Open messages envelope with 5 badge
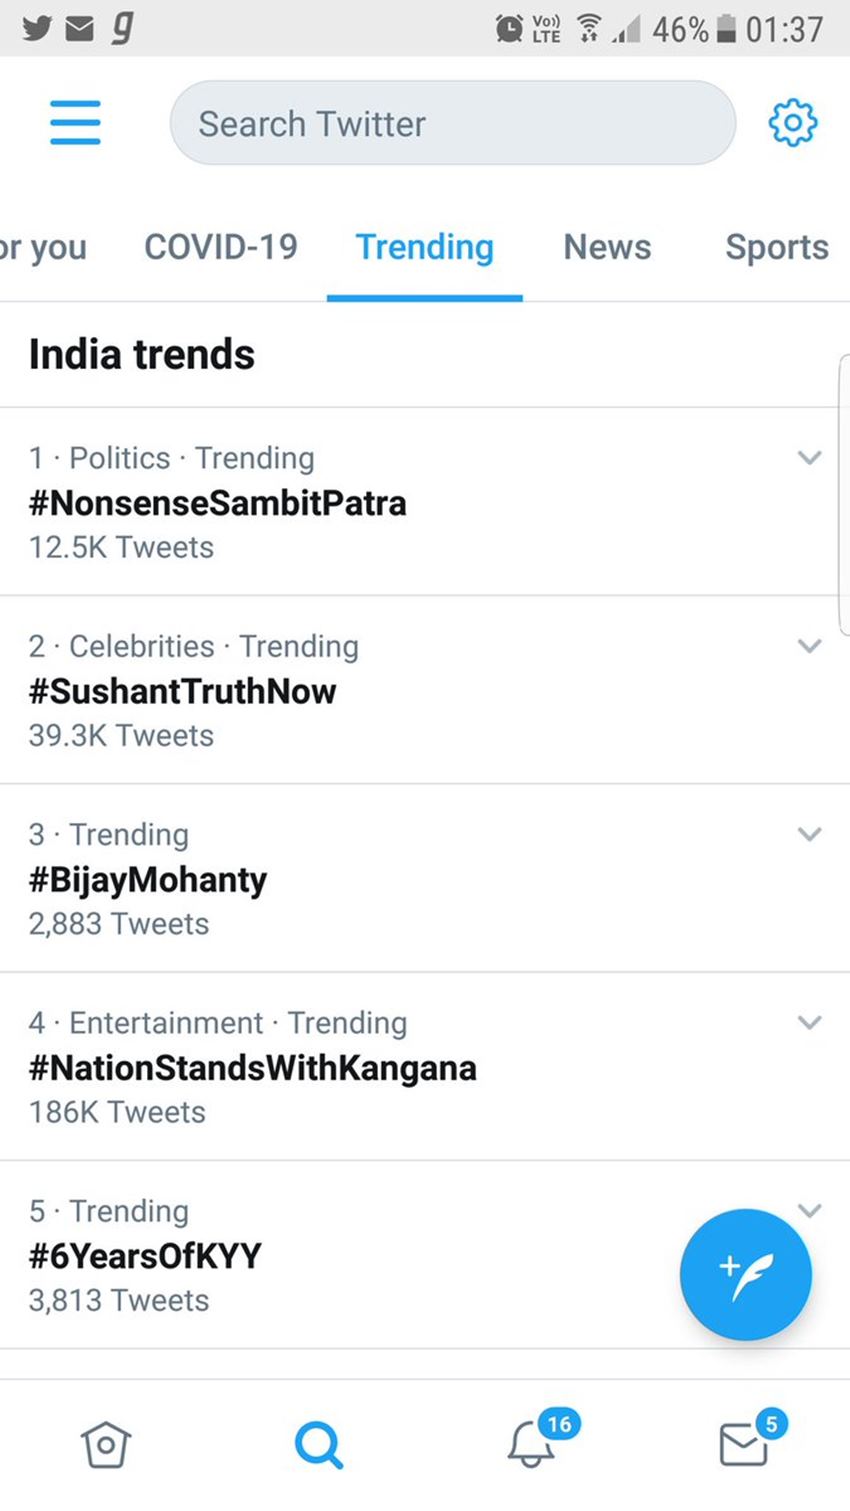The width and height of the screenshot is (850, 1511). coord(745,1445)
